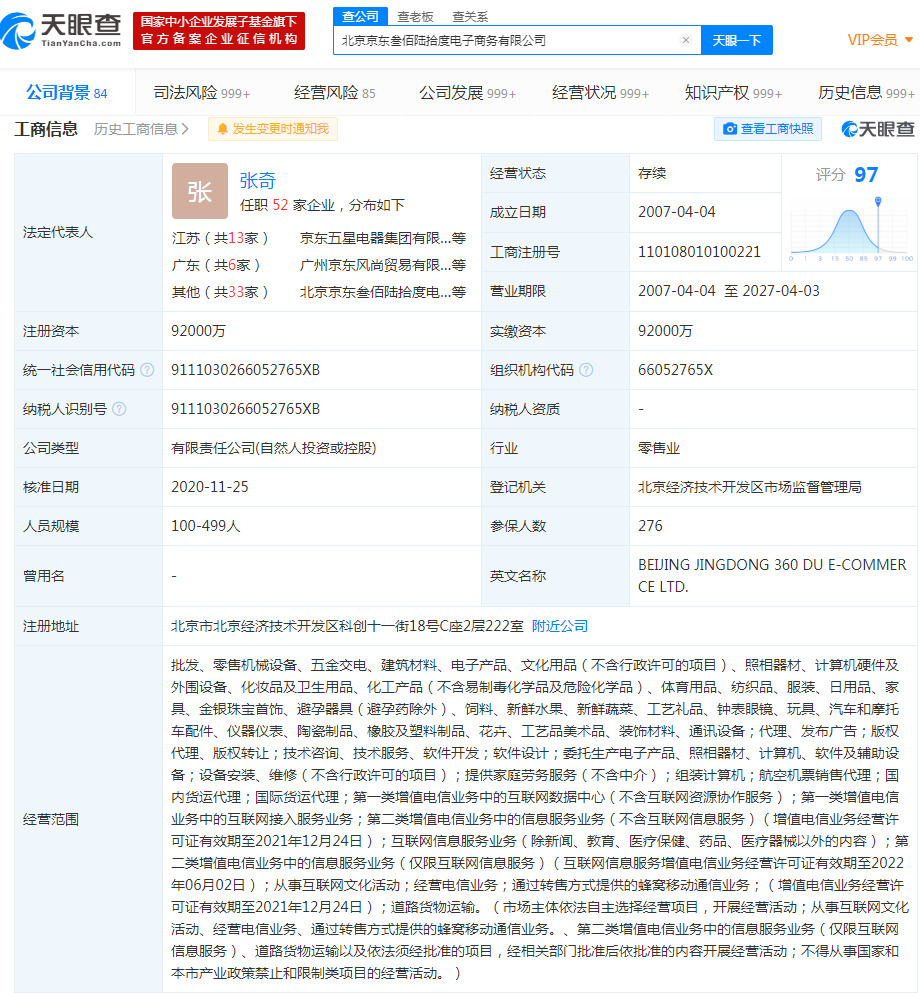Click the 发生变更时通知我 bell notification button
The height and width of the screenshot is (993, 920).
coord(273,129)
